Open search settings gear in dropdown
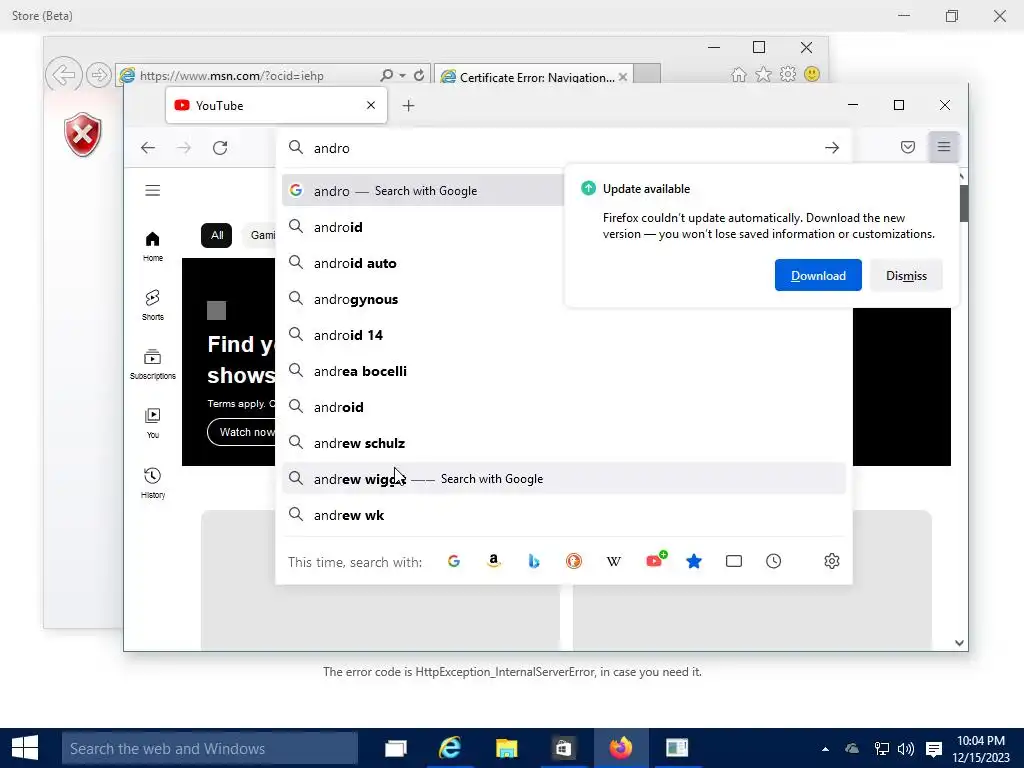 click(831, 561)
